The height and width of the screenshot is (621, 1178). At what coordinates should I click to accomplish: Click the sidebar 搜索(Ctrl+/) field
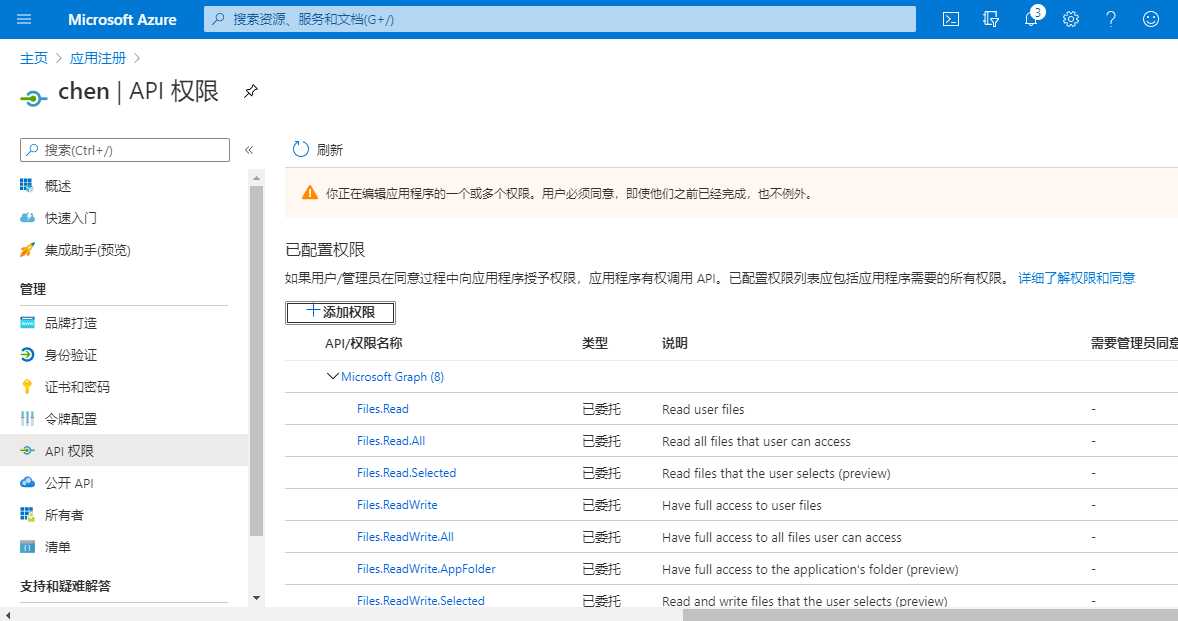[x=125, y=150]
